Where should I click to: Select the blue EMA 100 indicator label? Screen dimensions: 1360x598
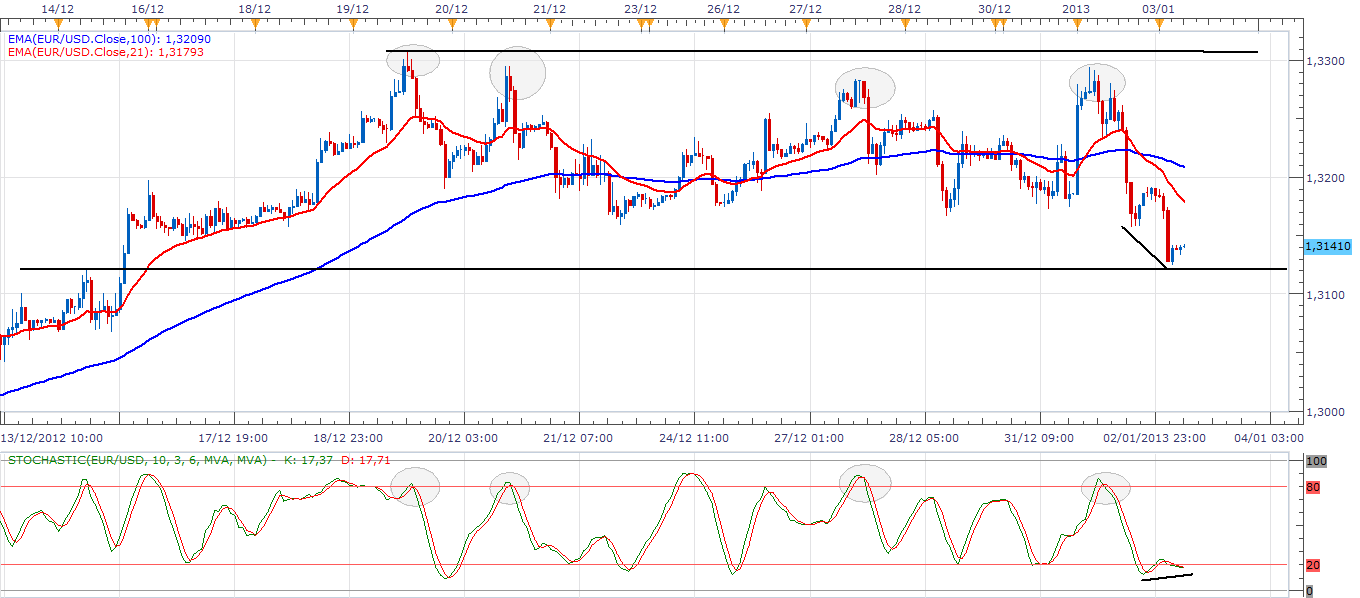106,38
